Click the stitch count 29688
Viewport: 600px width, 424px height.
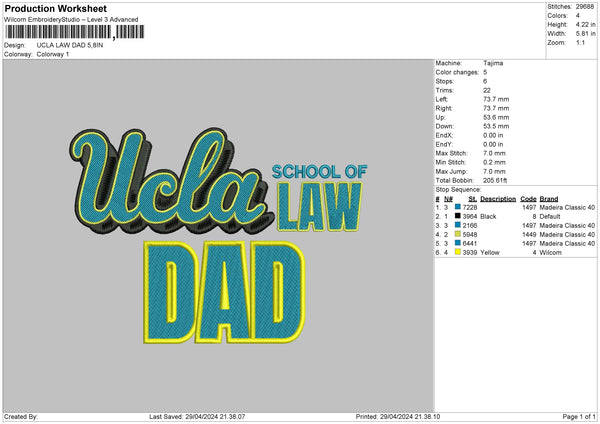[x=585, y=7]
